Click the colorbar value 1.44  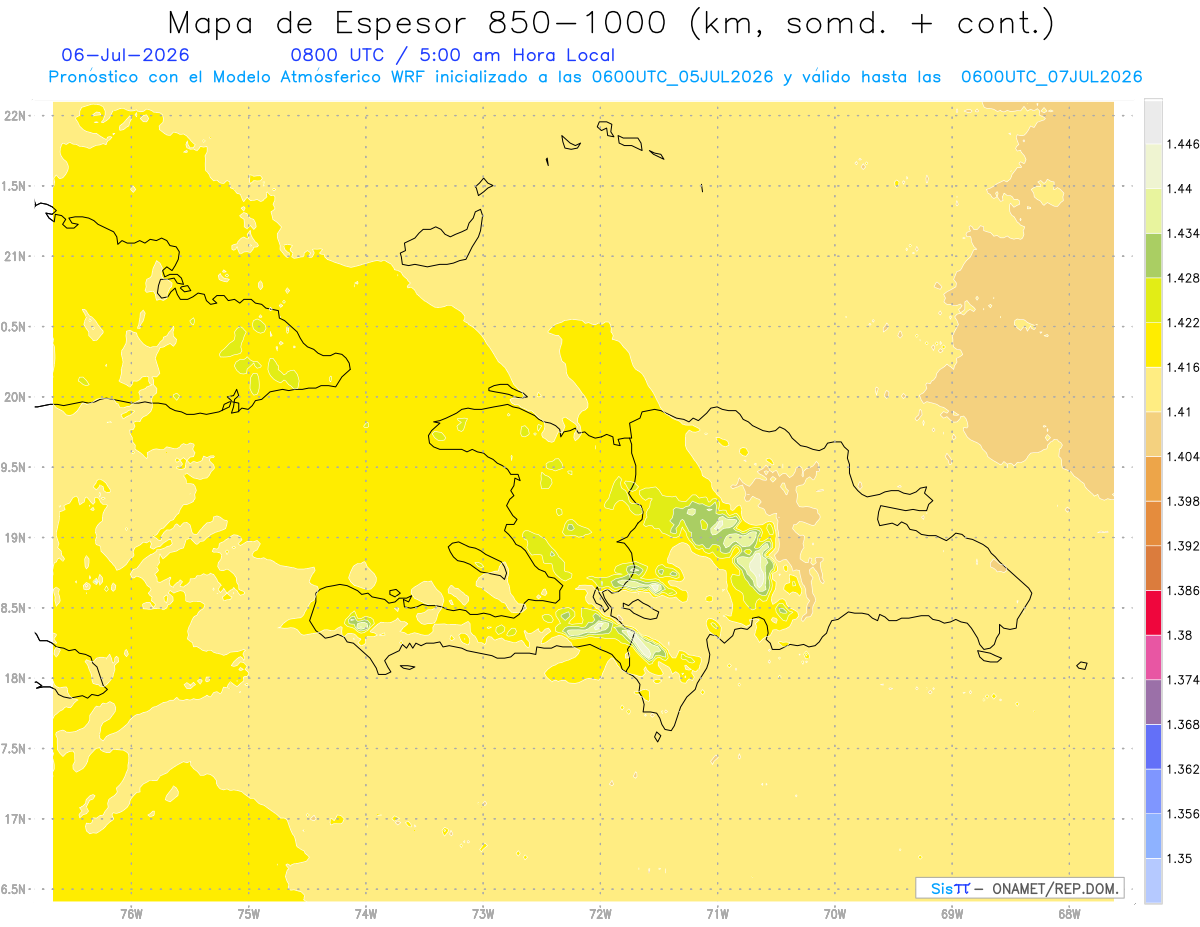[x=1179, y=188]
